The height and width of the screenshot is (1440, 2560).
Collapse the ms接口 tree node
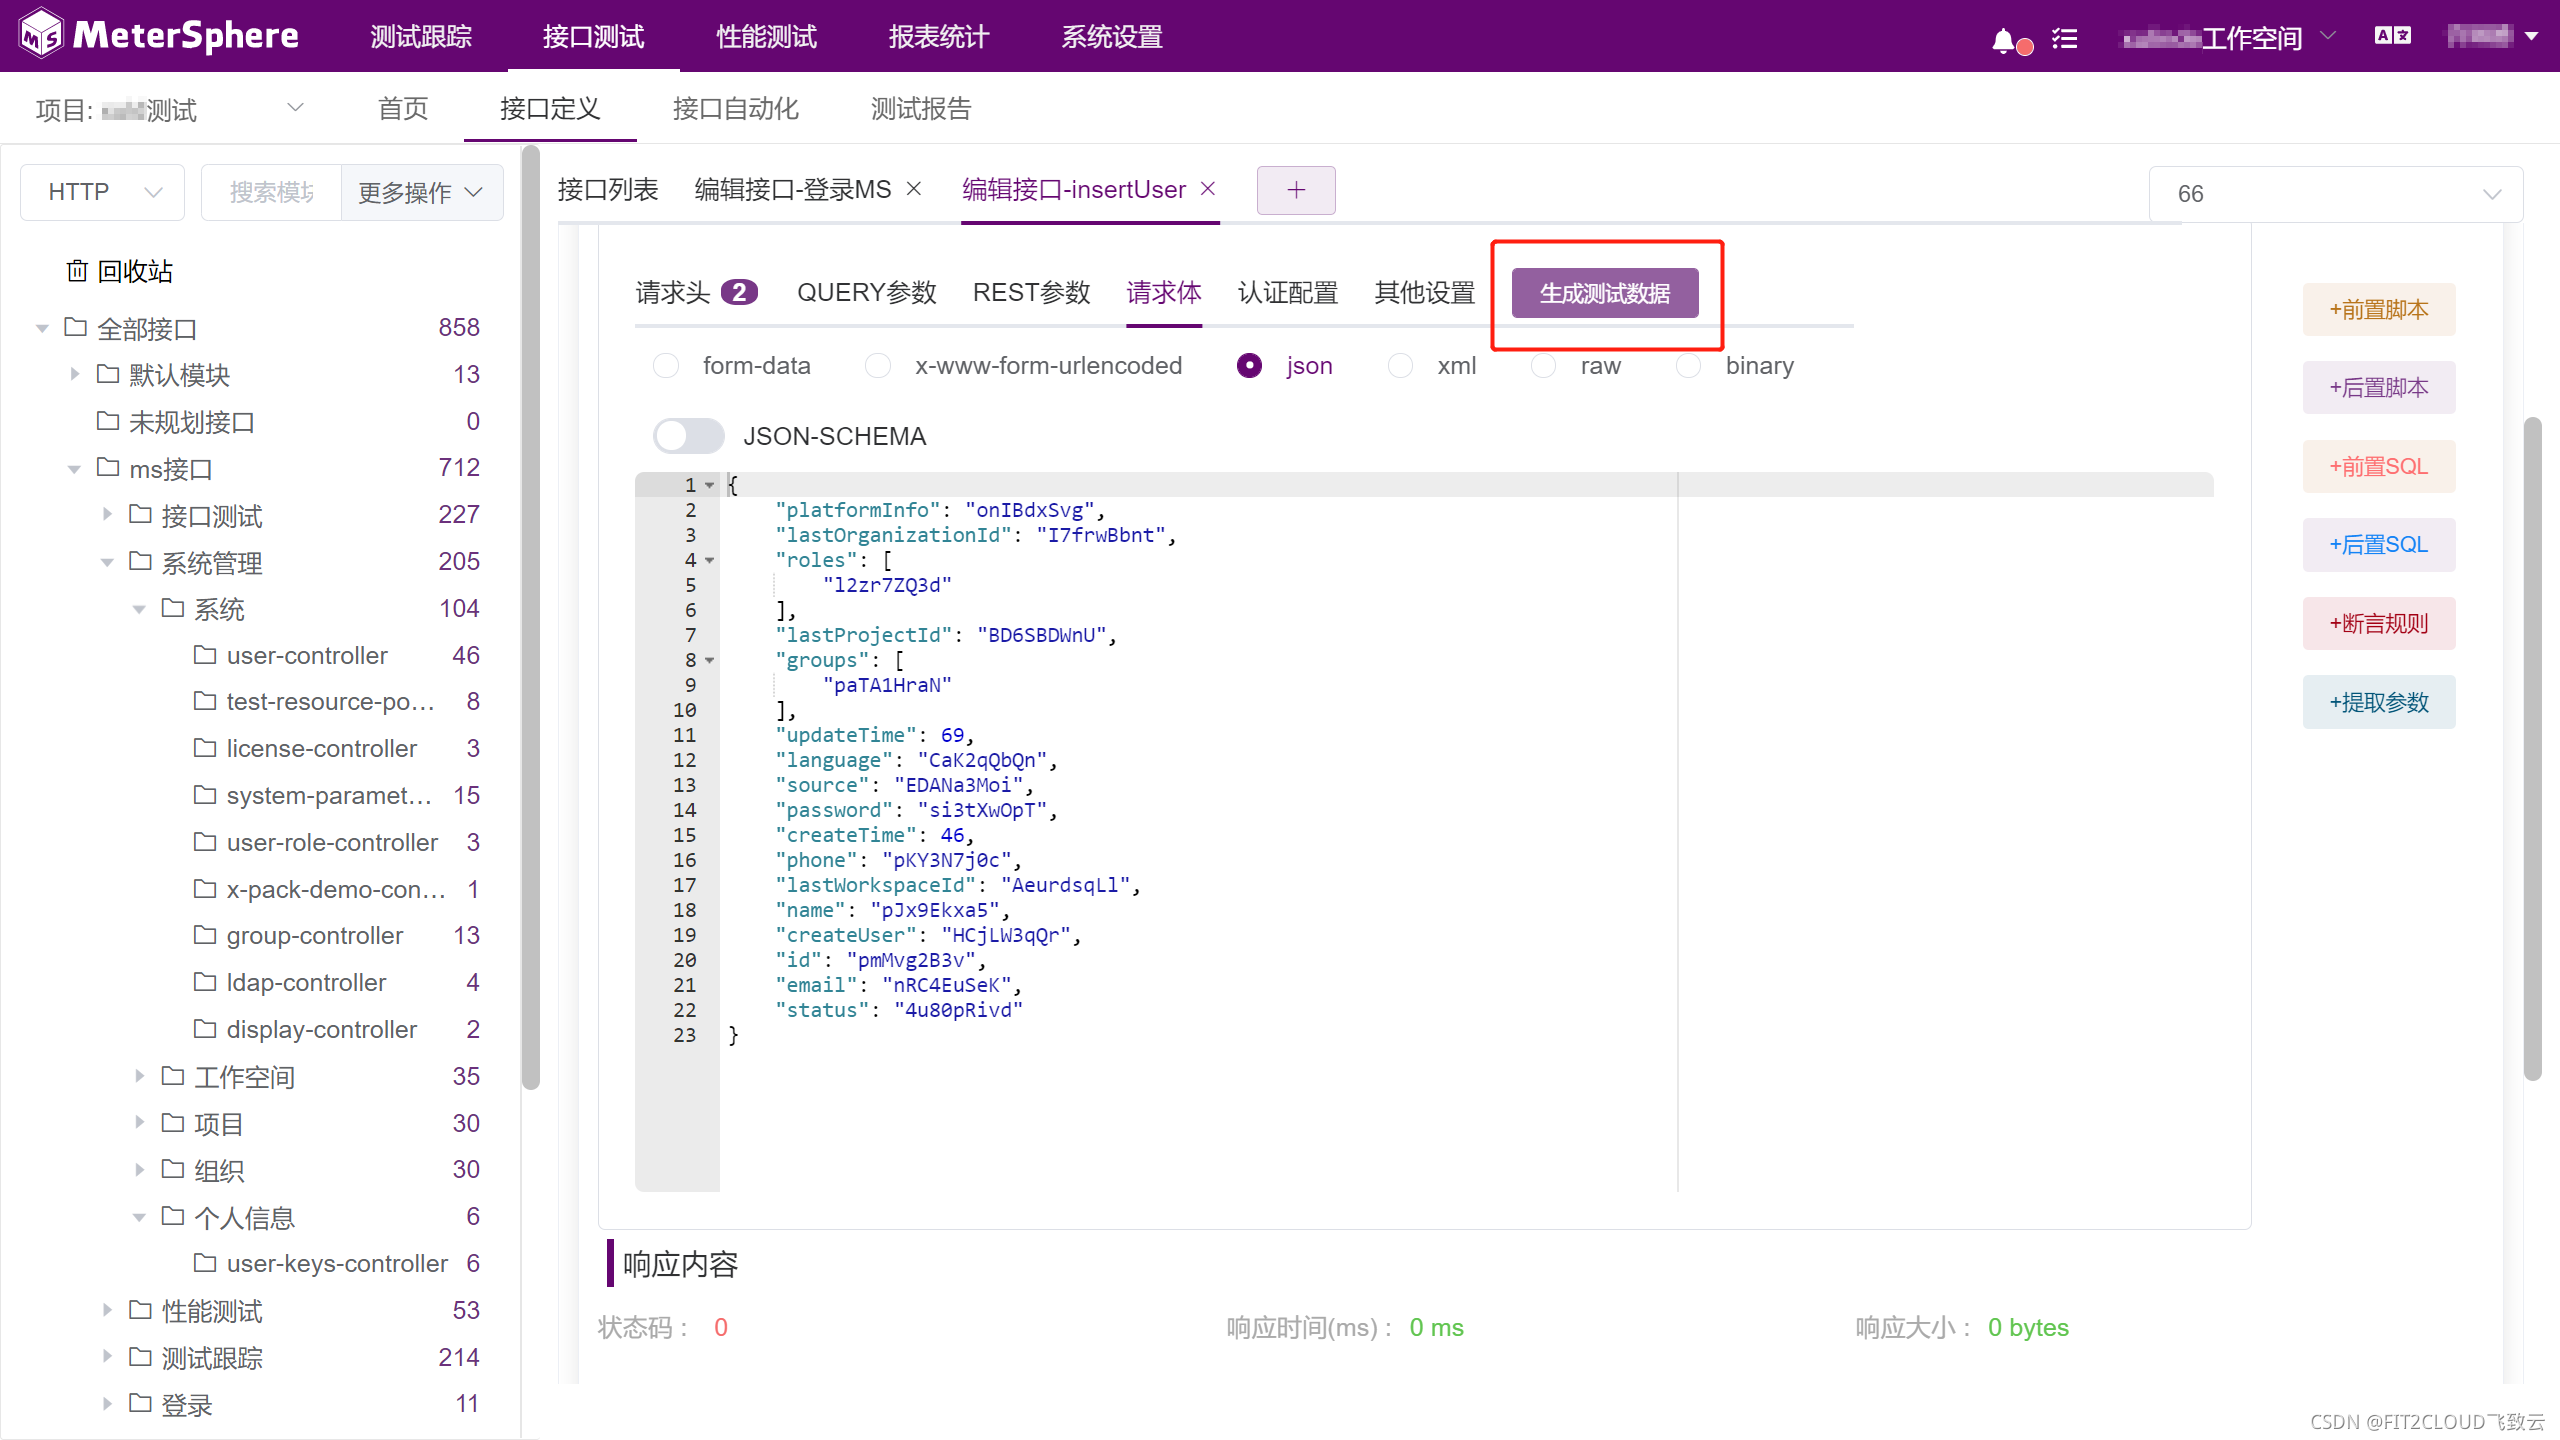click(x=74, y=469)
